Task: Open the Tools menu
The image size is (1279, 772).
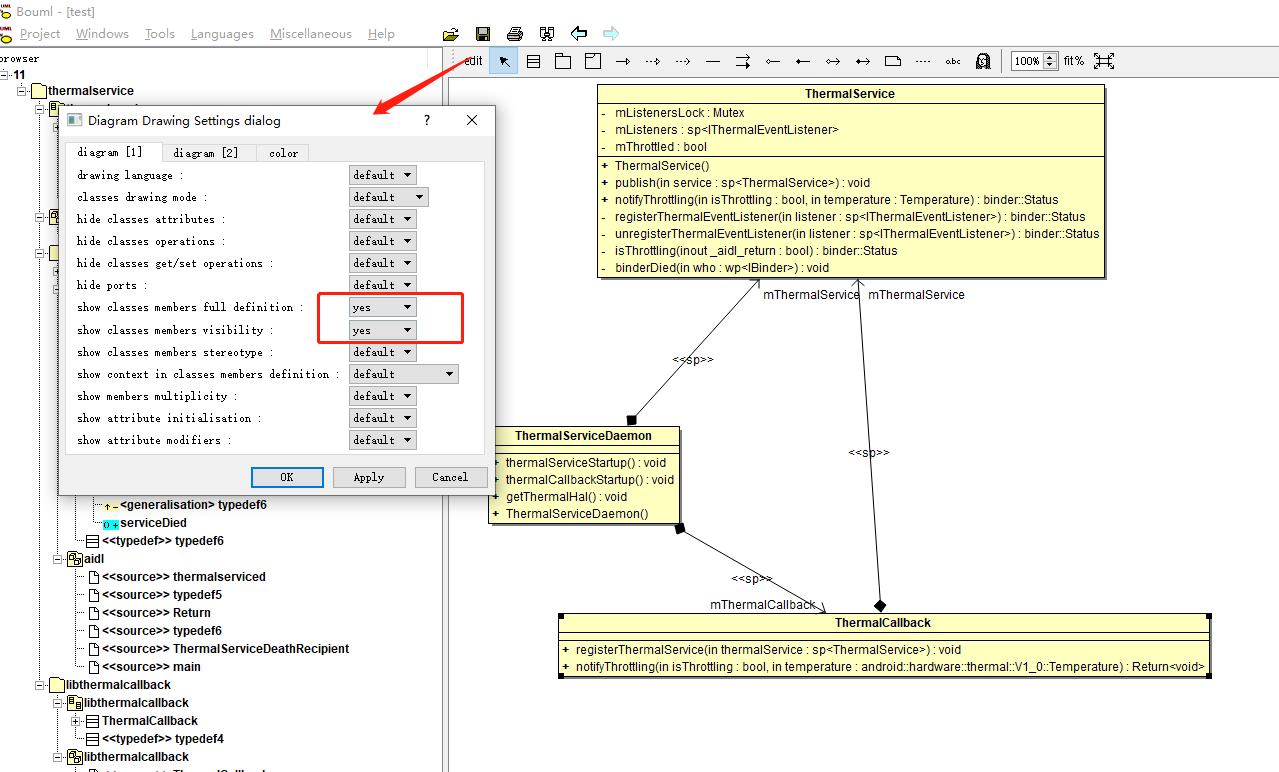Action: [160, 34]
